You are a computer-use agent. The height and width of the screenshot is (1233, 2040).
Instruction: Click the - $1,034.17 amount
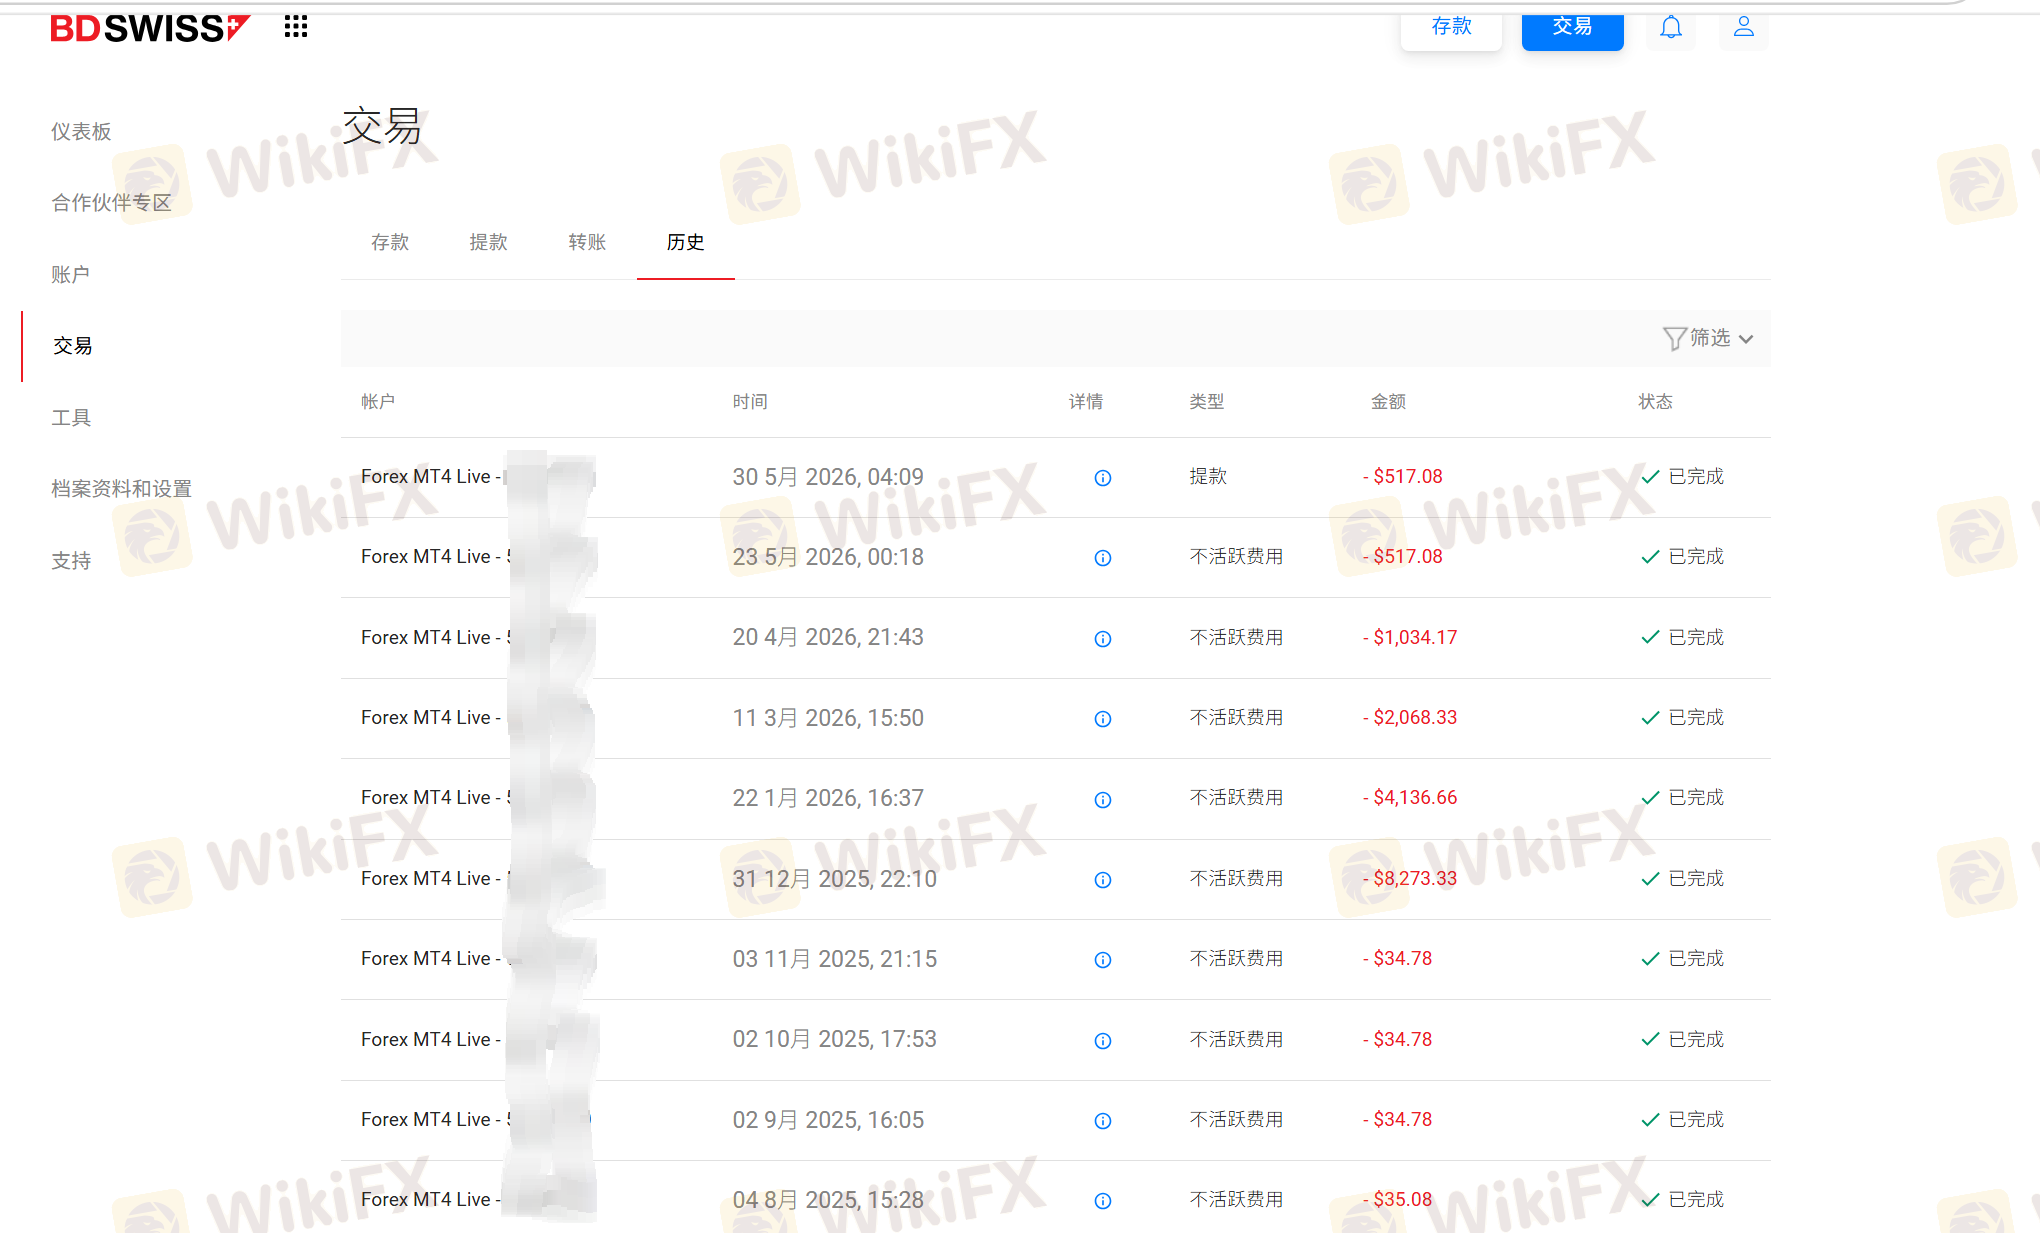click(1410, 638)
